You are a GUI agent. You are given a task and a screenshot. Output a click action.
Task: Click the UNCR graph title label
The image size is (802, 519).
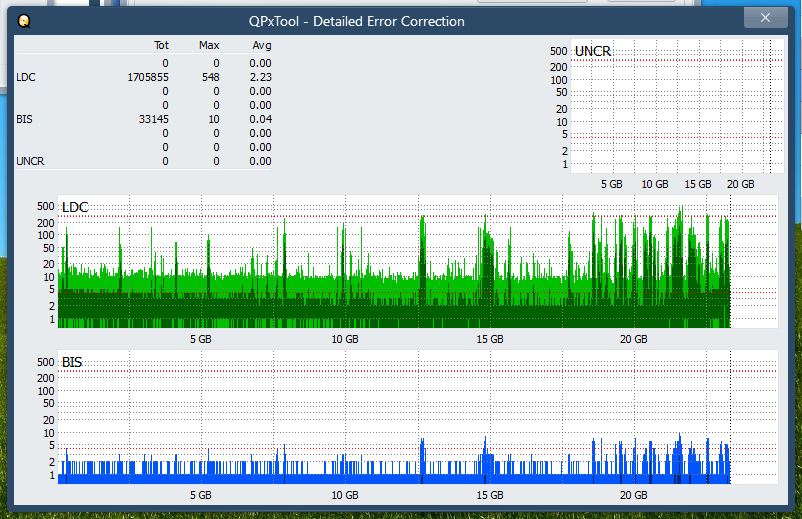[x=593, y=51]
